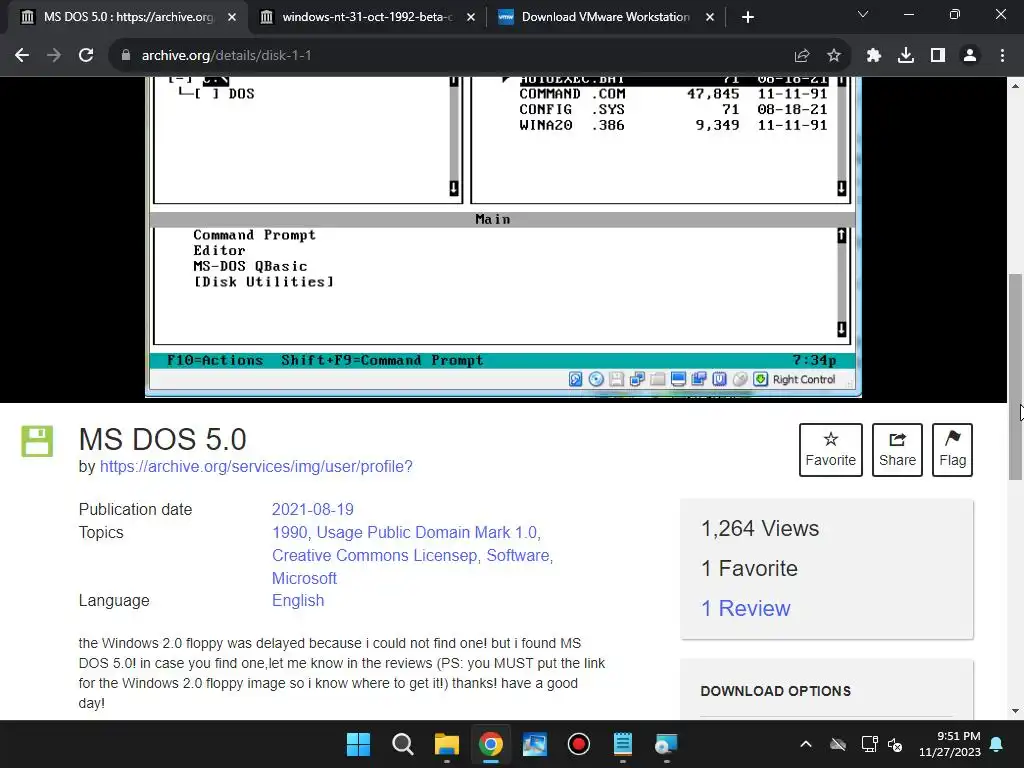
Task: Click the site lock icon in address bar
Action: click(x=126, y=56)
